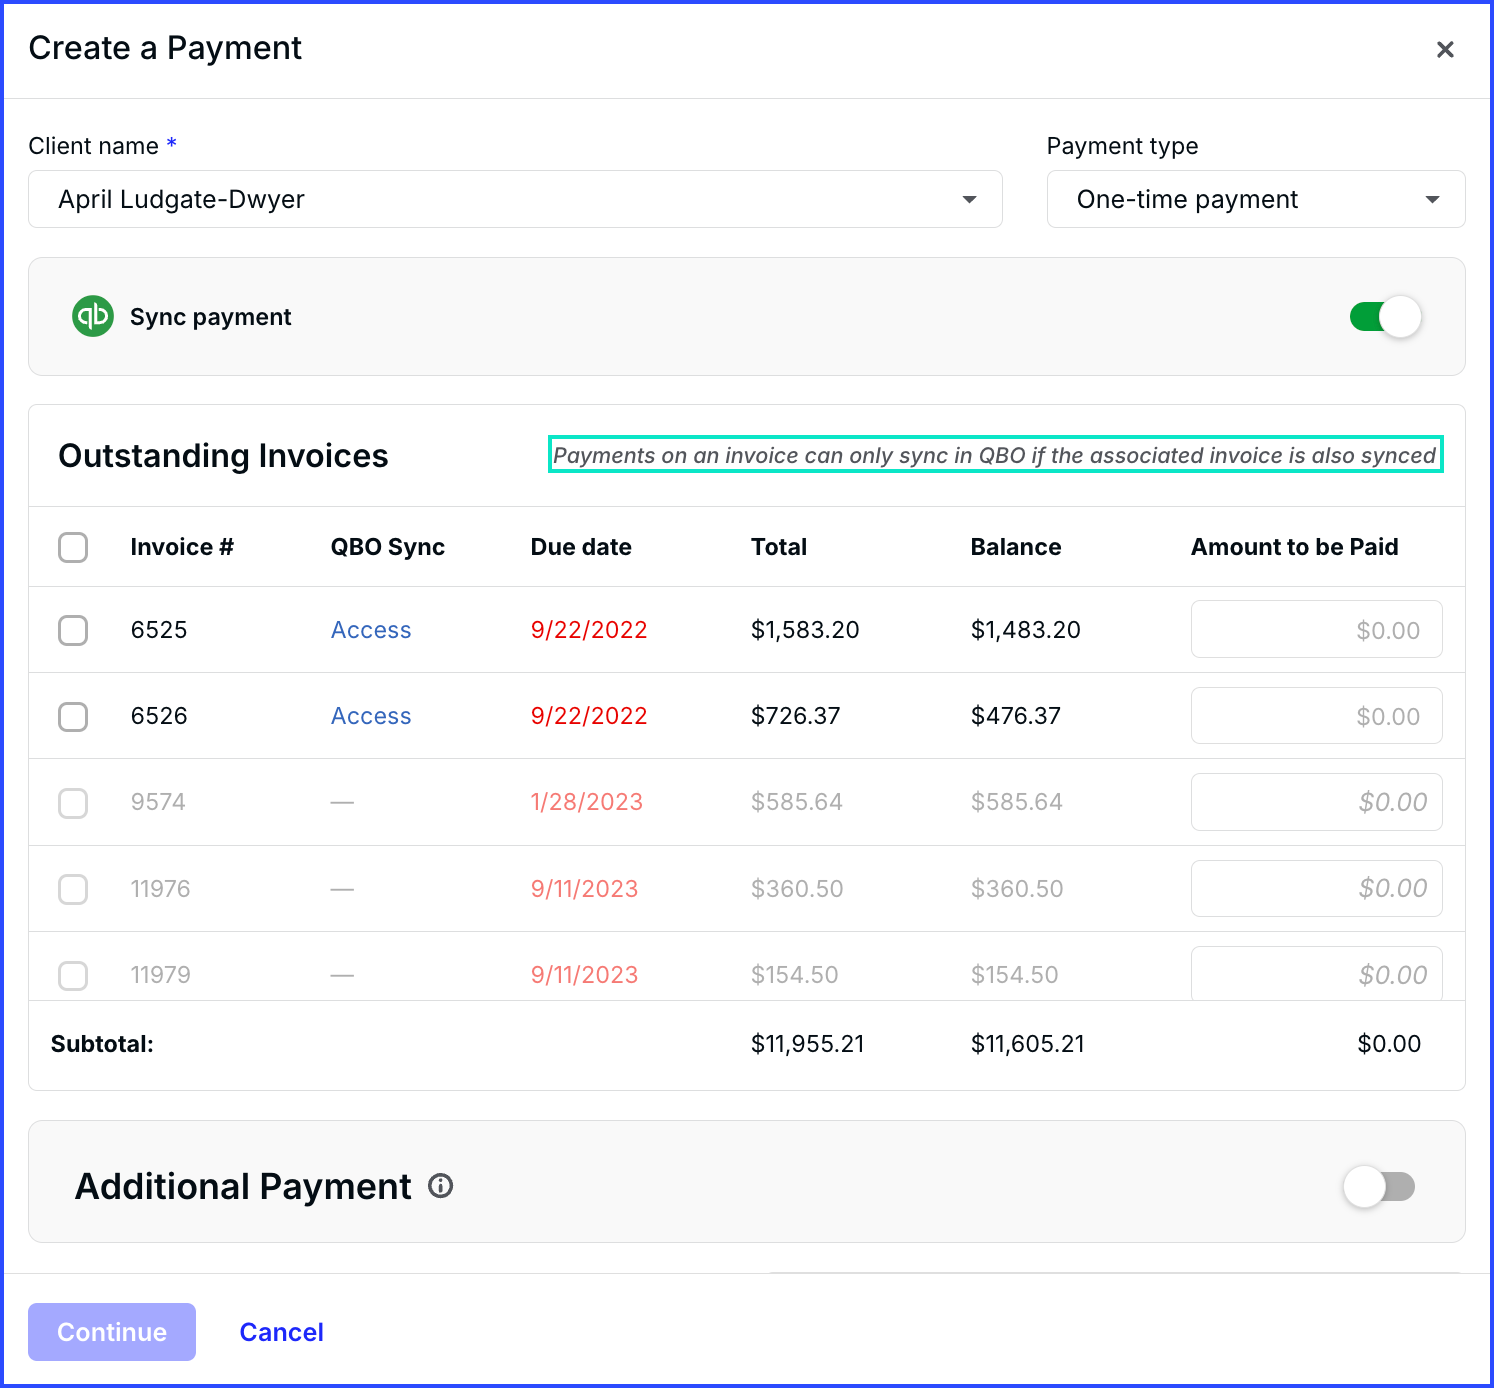Screen dimensions: 1494x1388
Task: Click the $154.50 balance for invoice 11979
Action: click(x=1015, y=975)
